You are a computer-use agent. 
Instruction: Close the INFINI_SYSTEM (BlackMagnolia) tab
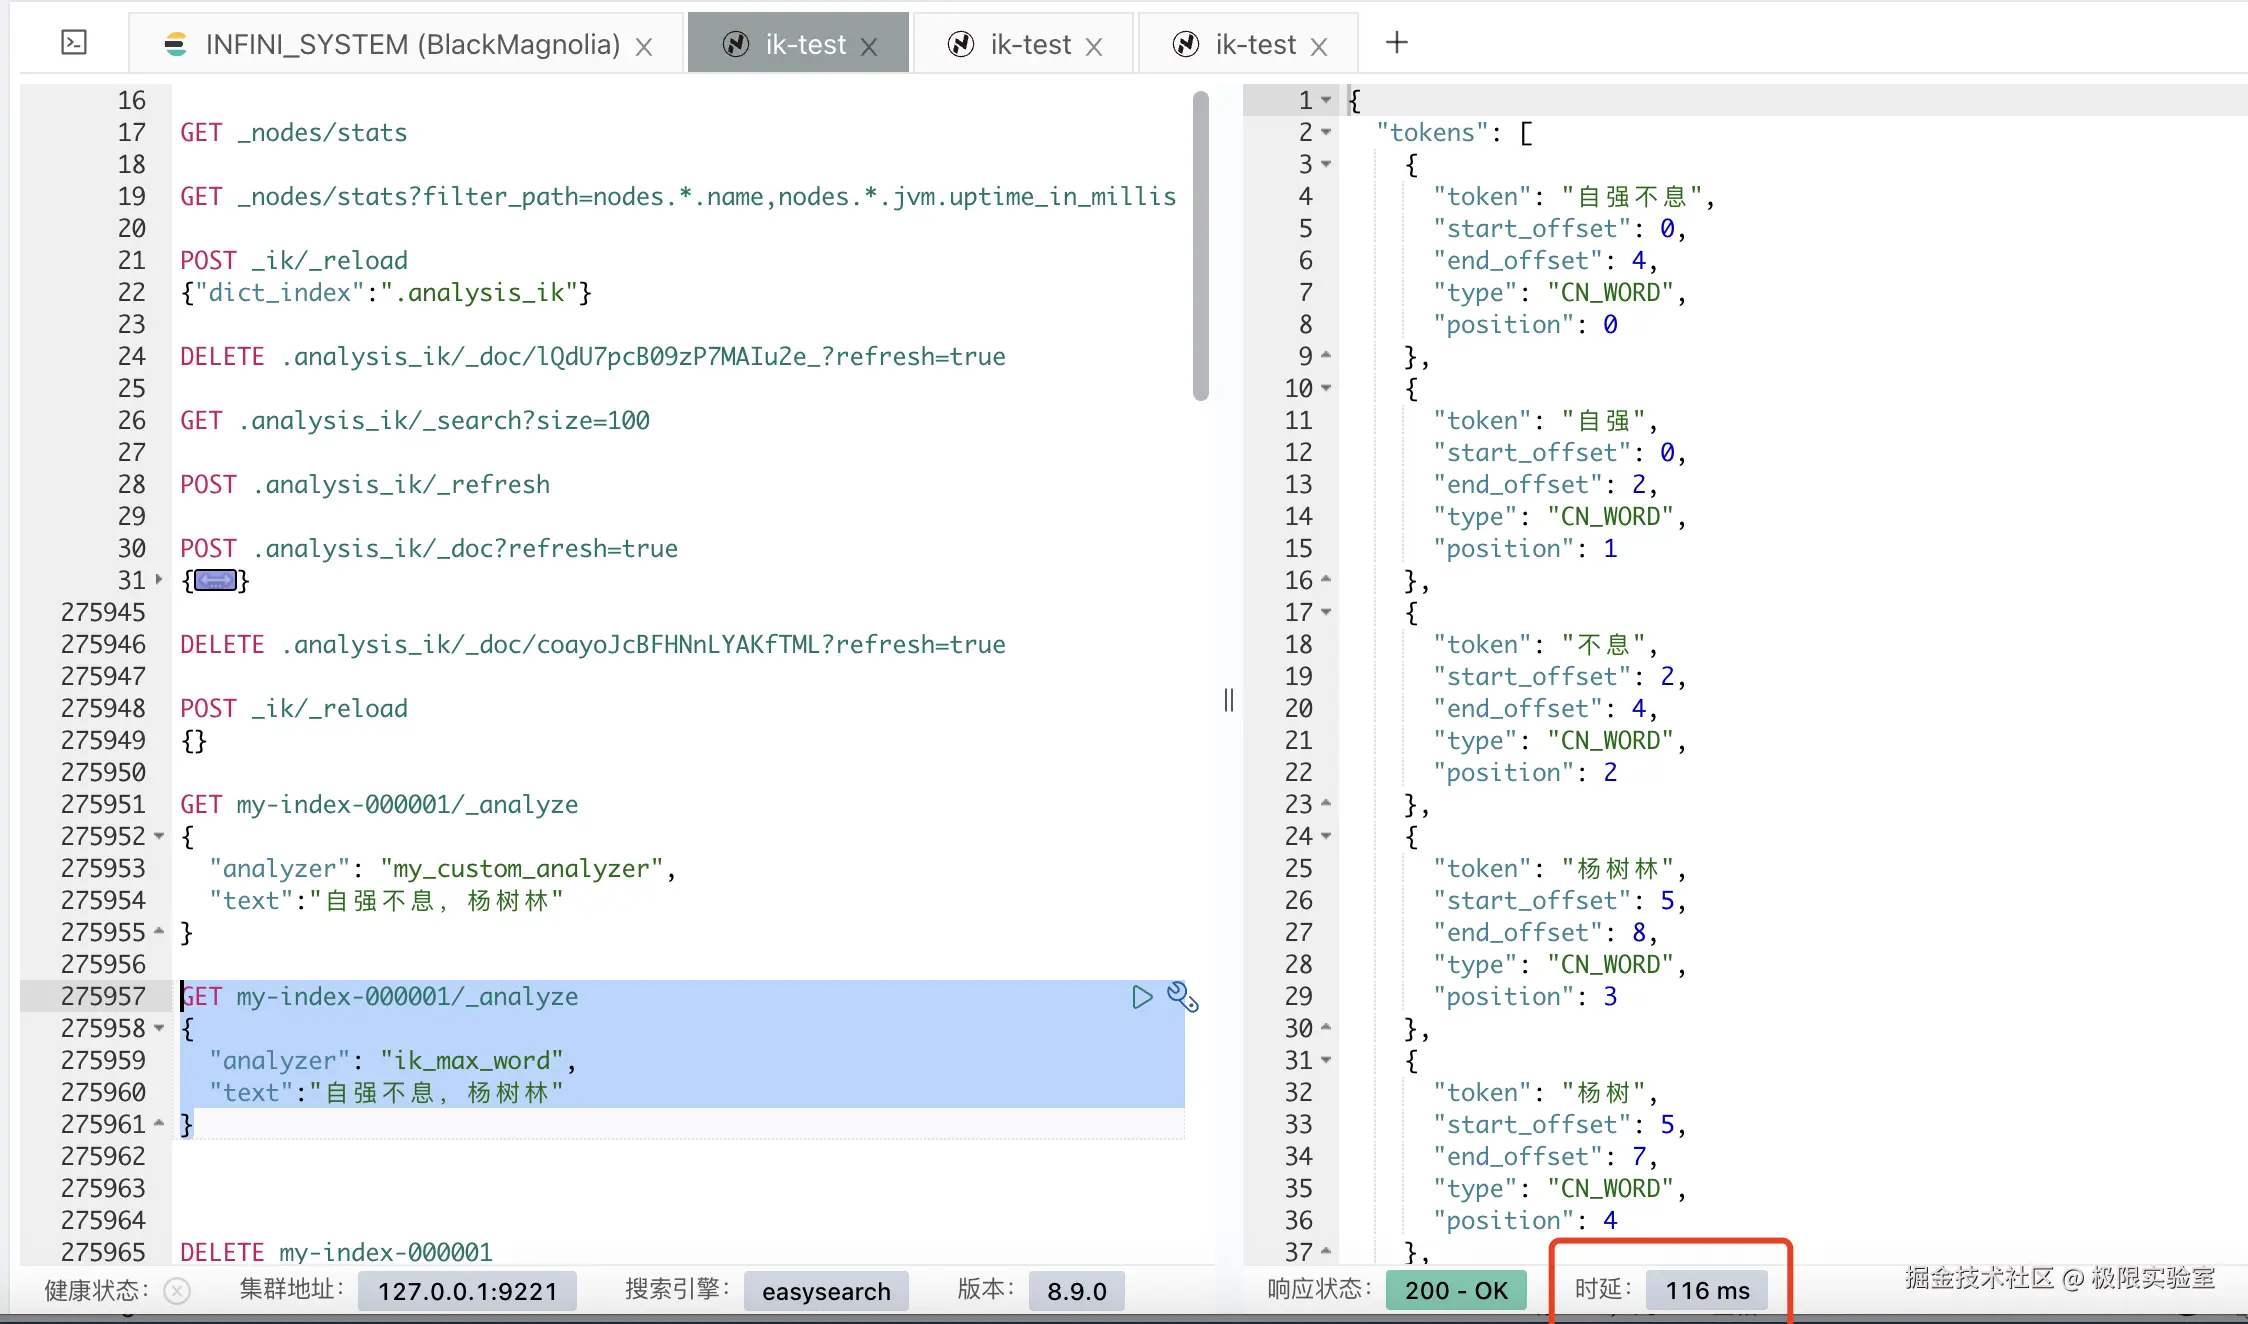pyautogui.click(x=644, y=46)
